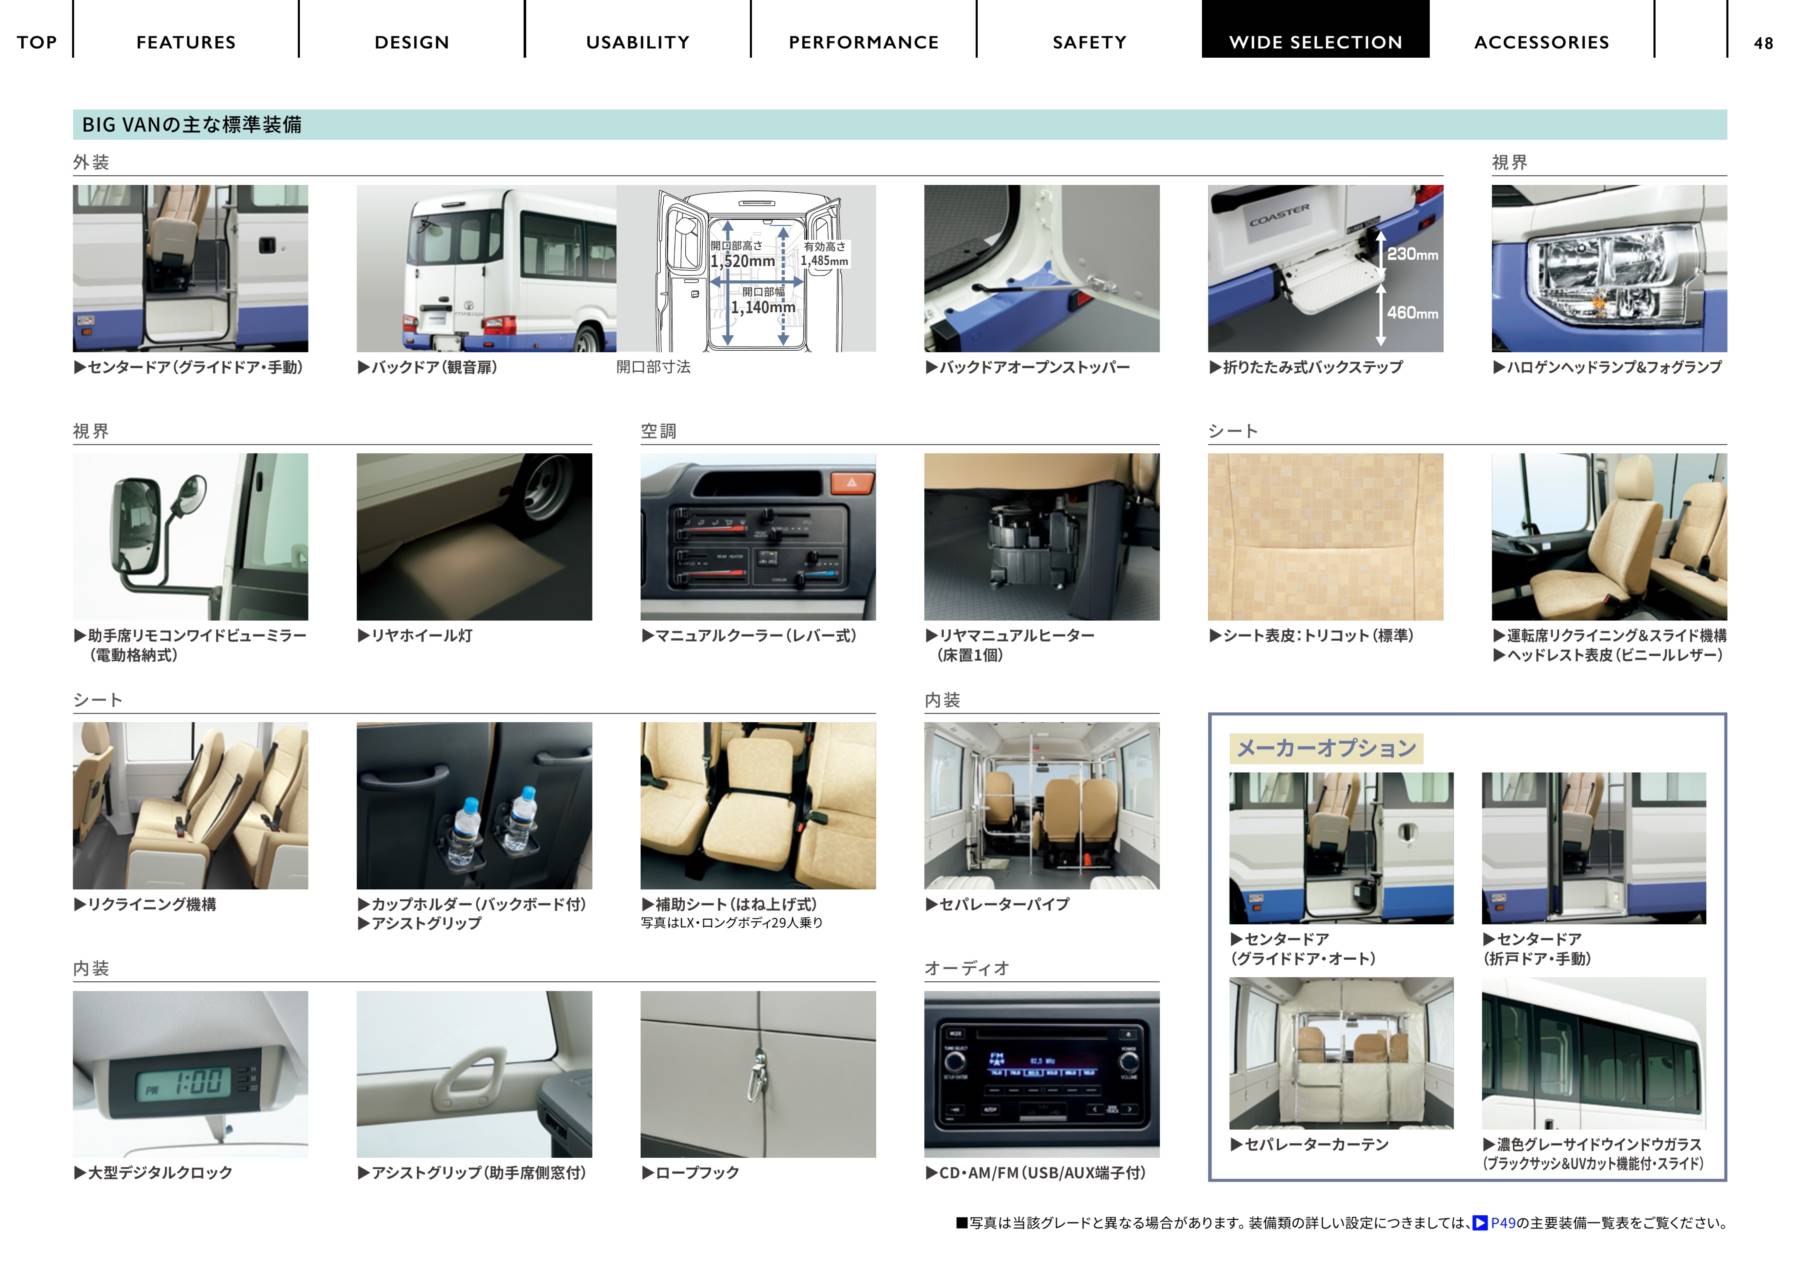Viewport: 1800px width, 1273px height.
Task: Navigate to the SAFETY tab
Action: [1089, 42]
